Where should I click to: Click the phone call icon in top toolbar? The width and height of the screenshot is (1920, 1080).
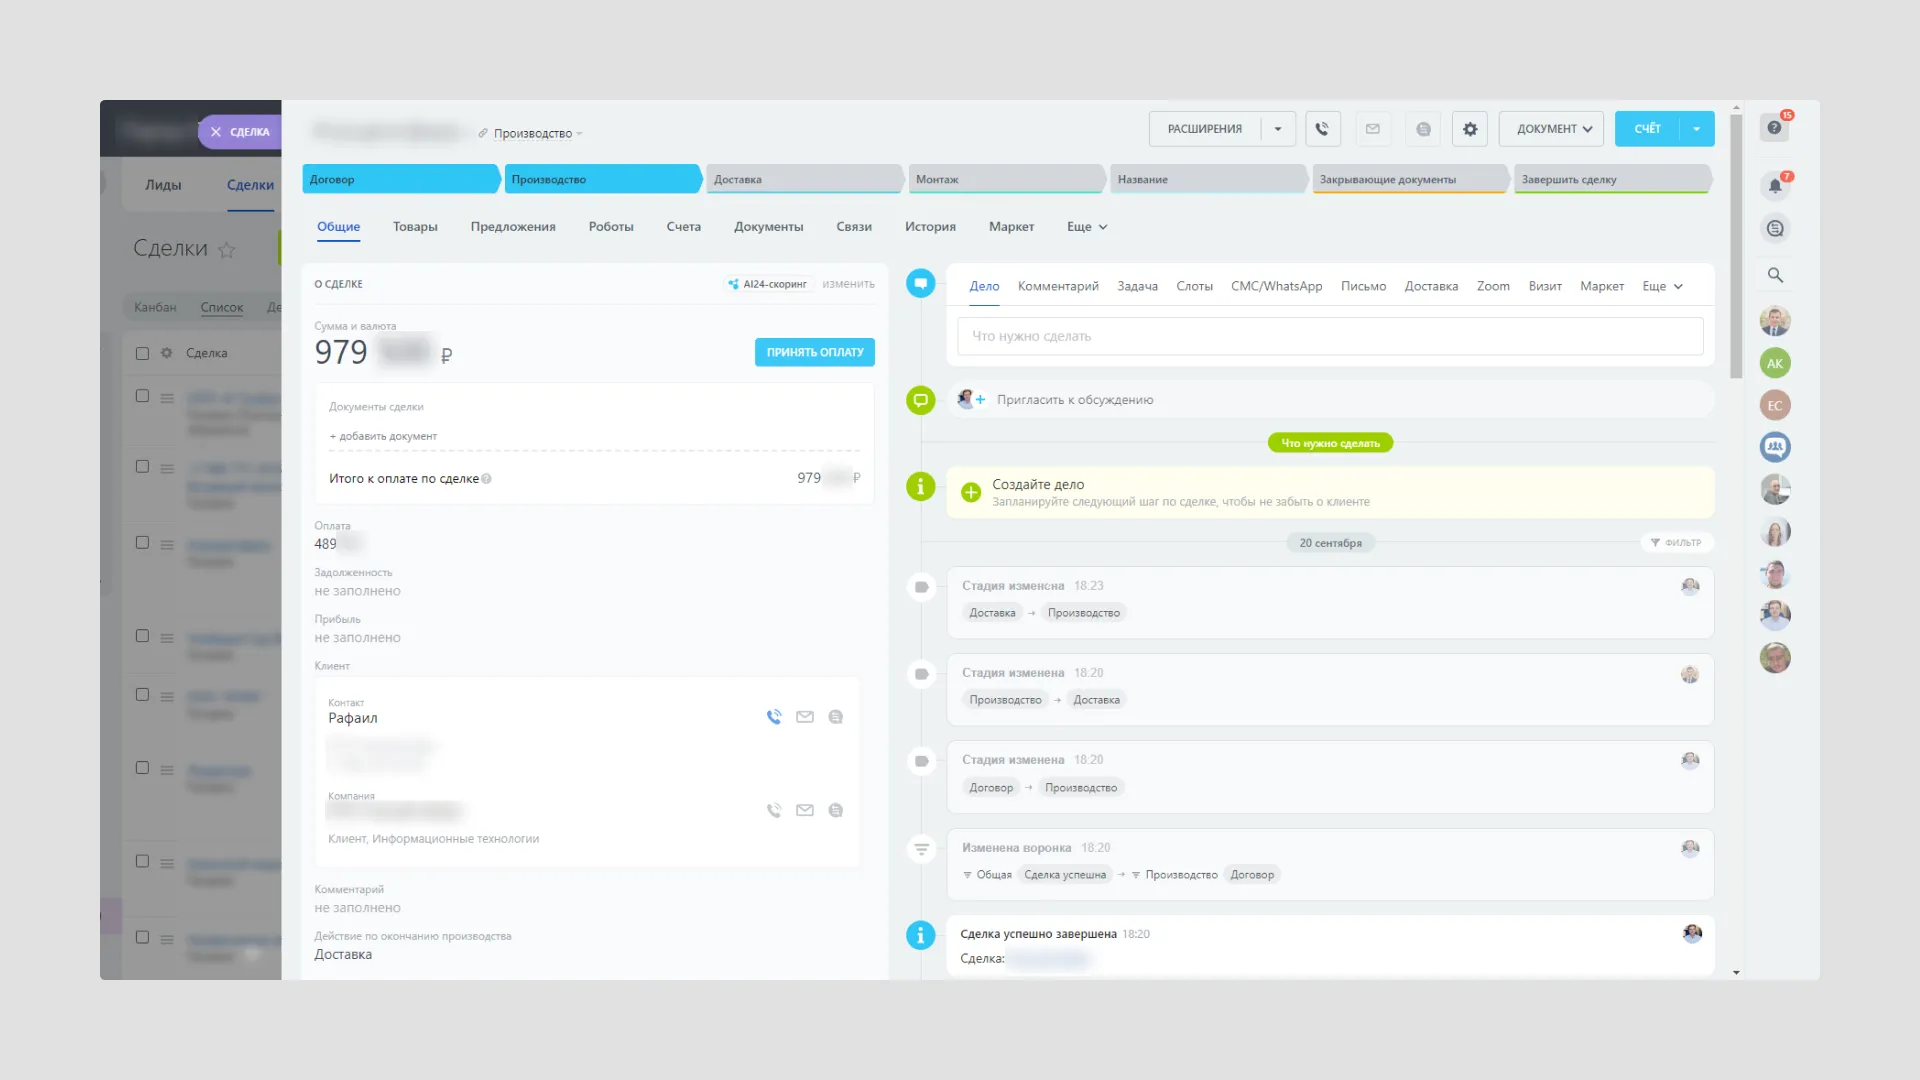pos(1322,129)
